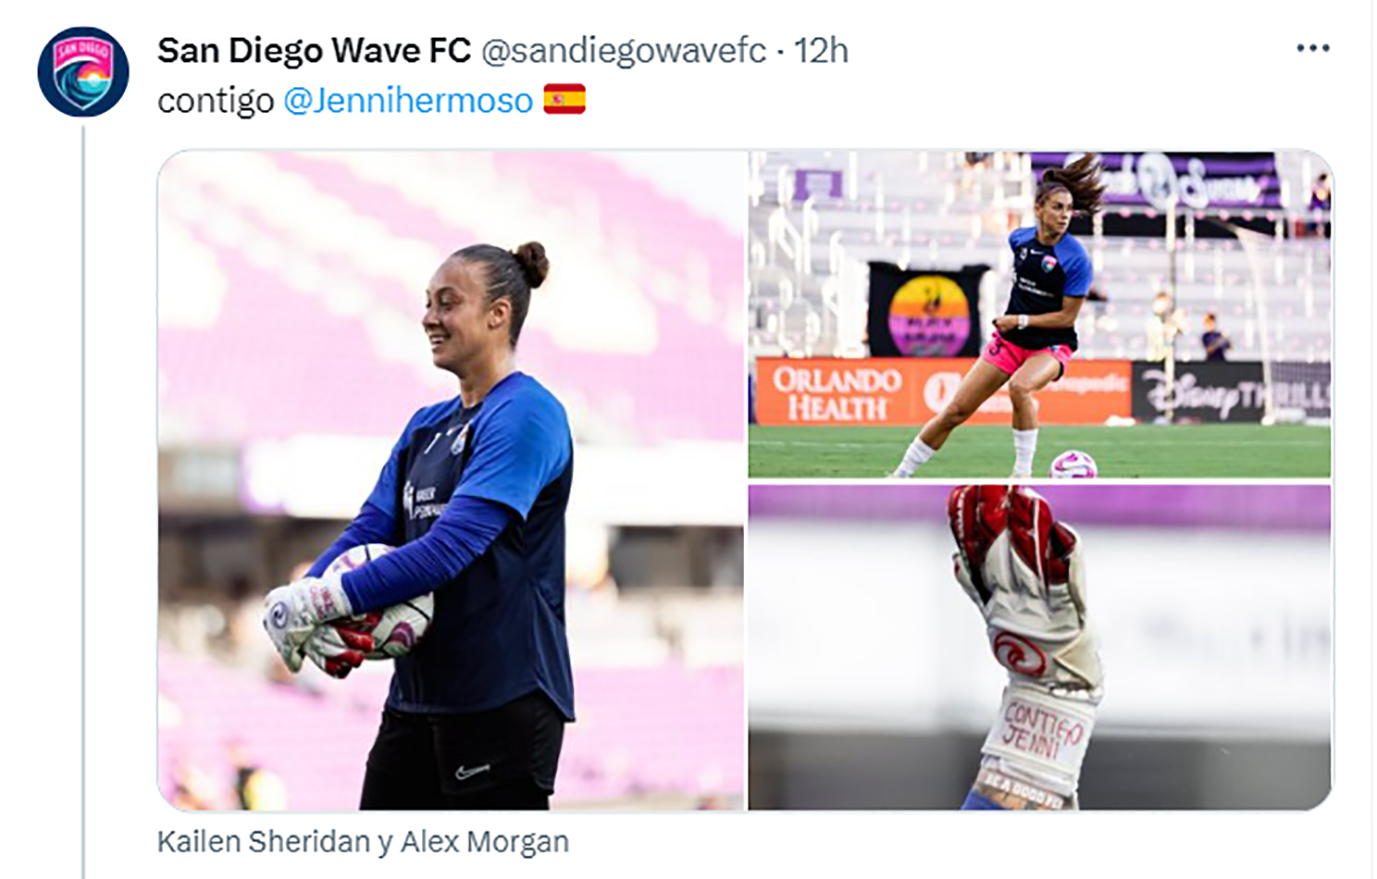Click the pink soccer ball on the grass
This screenshot has height=879, width=1377.
1073,465
